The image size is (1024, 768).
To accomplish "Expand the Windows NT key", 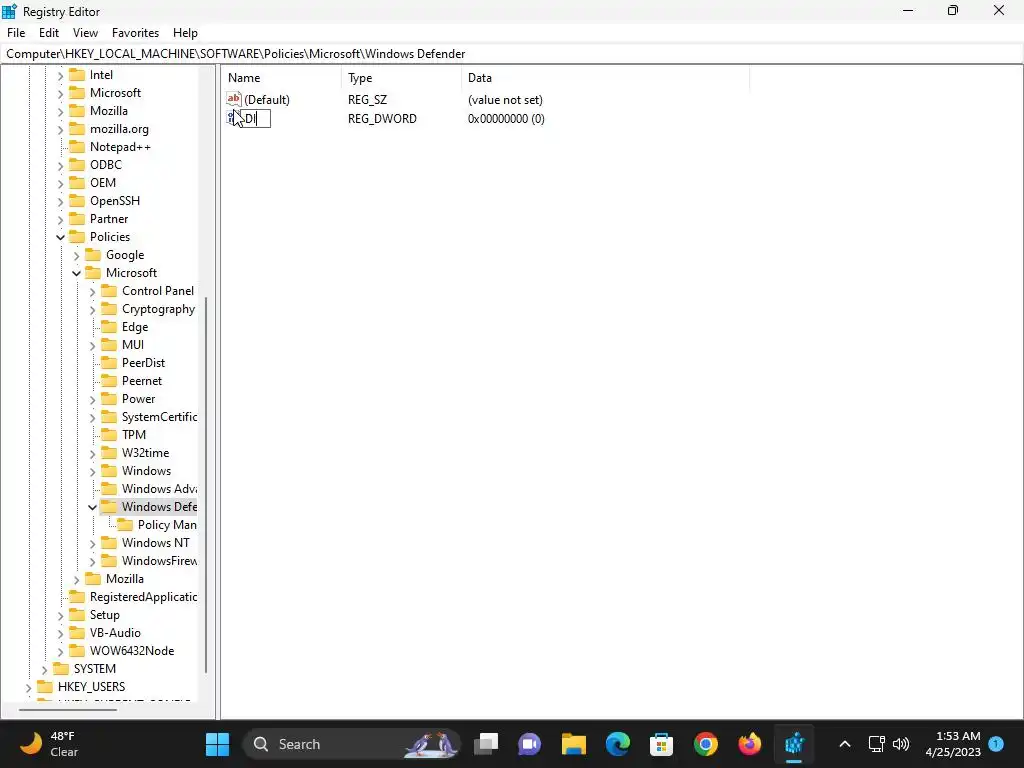I will [92, 543].
